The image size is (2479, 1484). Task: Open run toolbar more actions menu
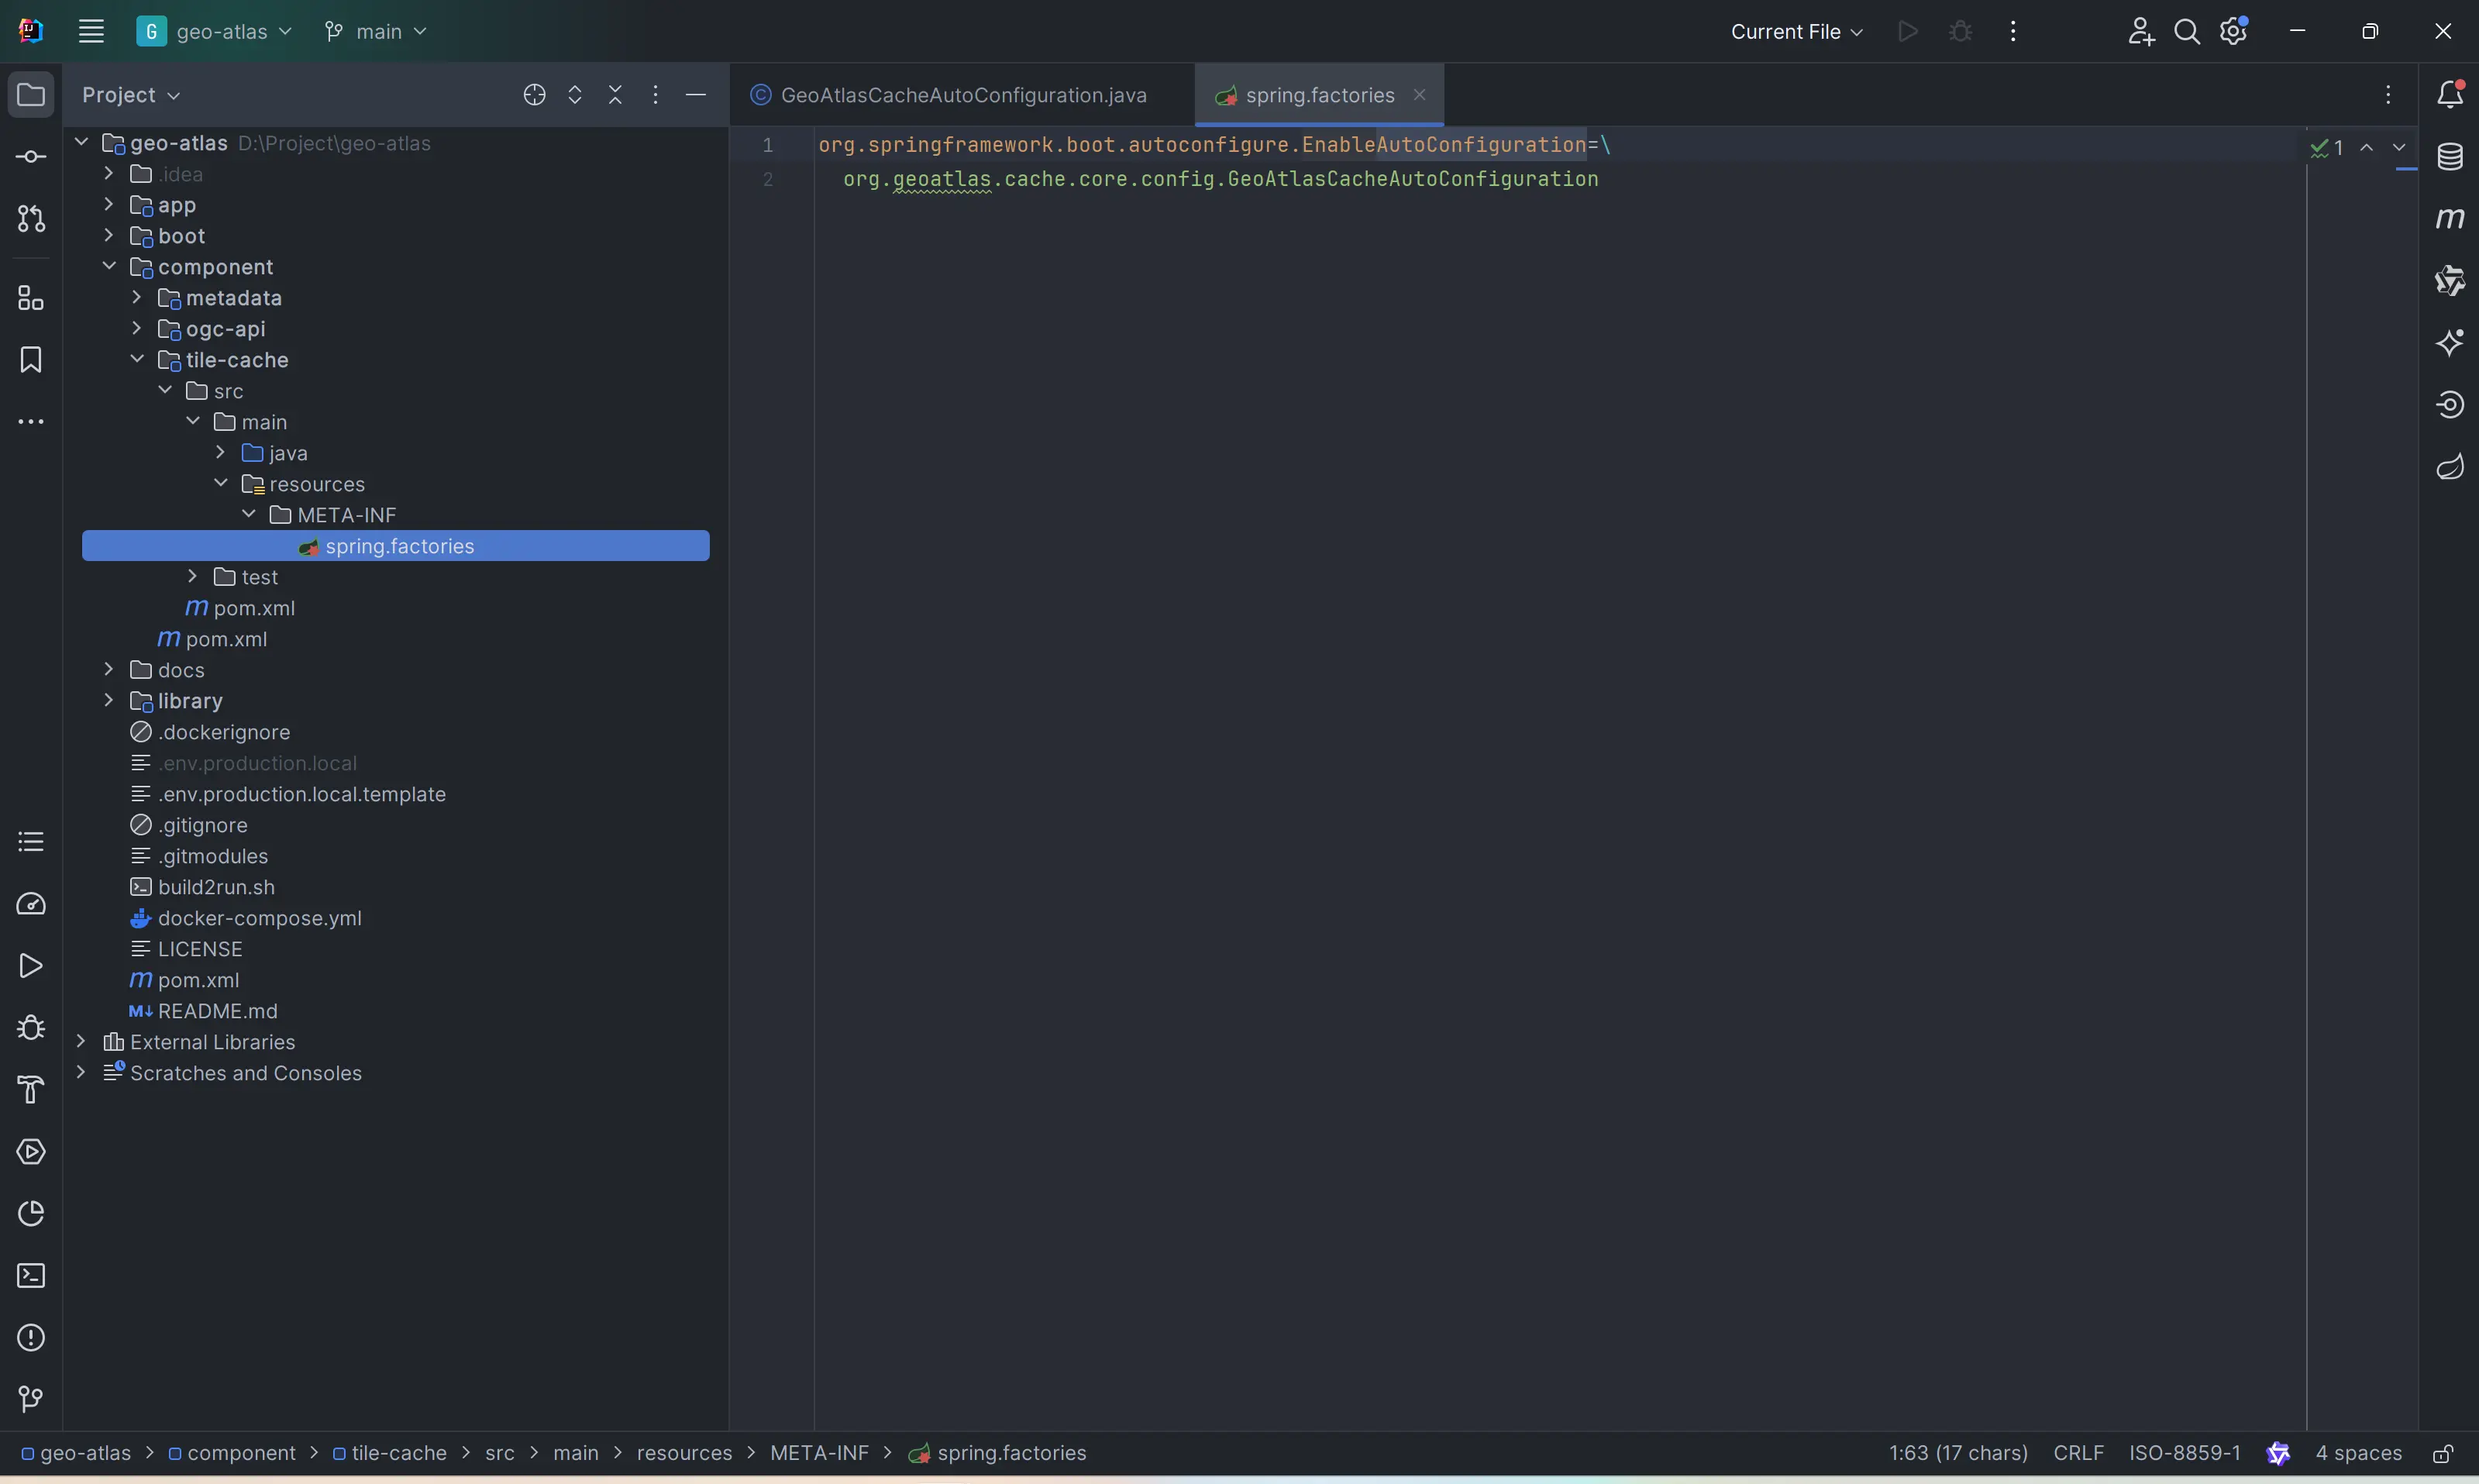tap(2013, 31)
